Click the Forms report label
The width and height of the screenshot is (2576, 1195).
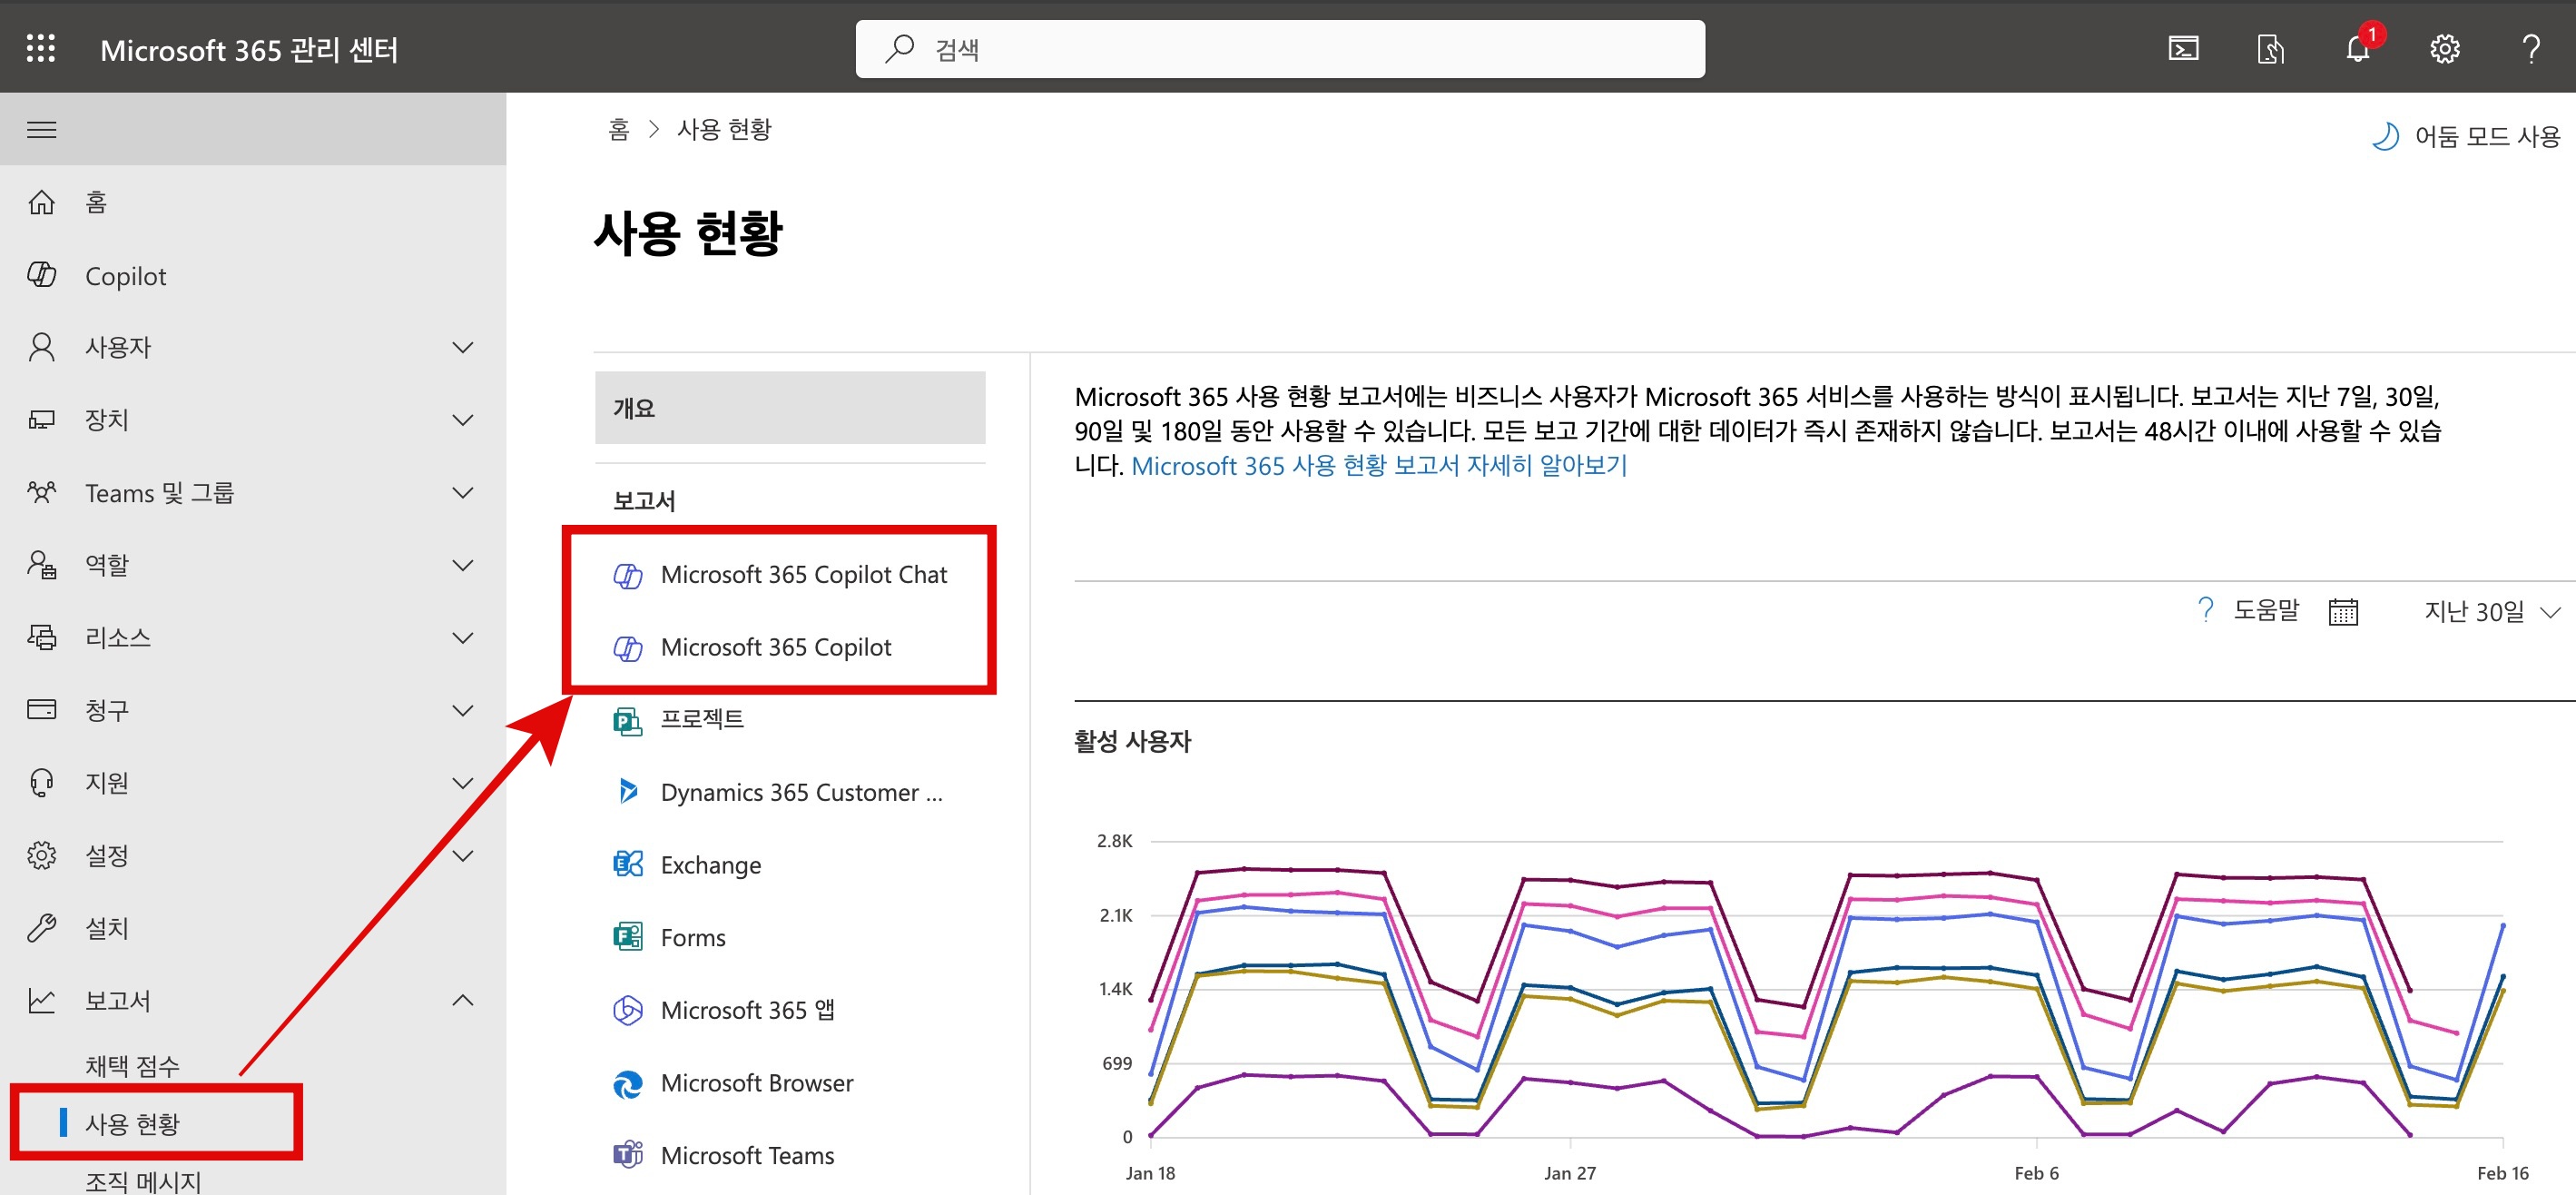click(693, 937)
